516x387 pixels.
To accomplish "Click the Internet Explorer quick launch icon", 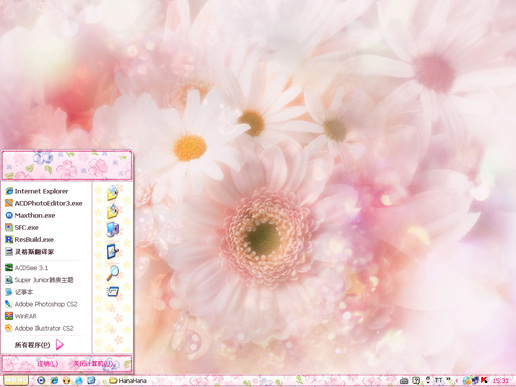I will 54,380.
